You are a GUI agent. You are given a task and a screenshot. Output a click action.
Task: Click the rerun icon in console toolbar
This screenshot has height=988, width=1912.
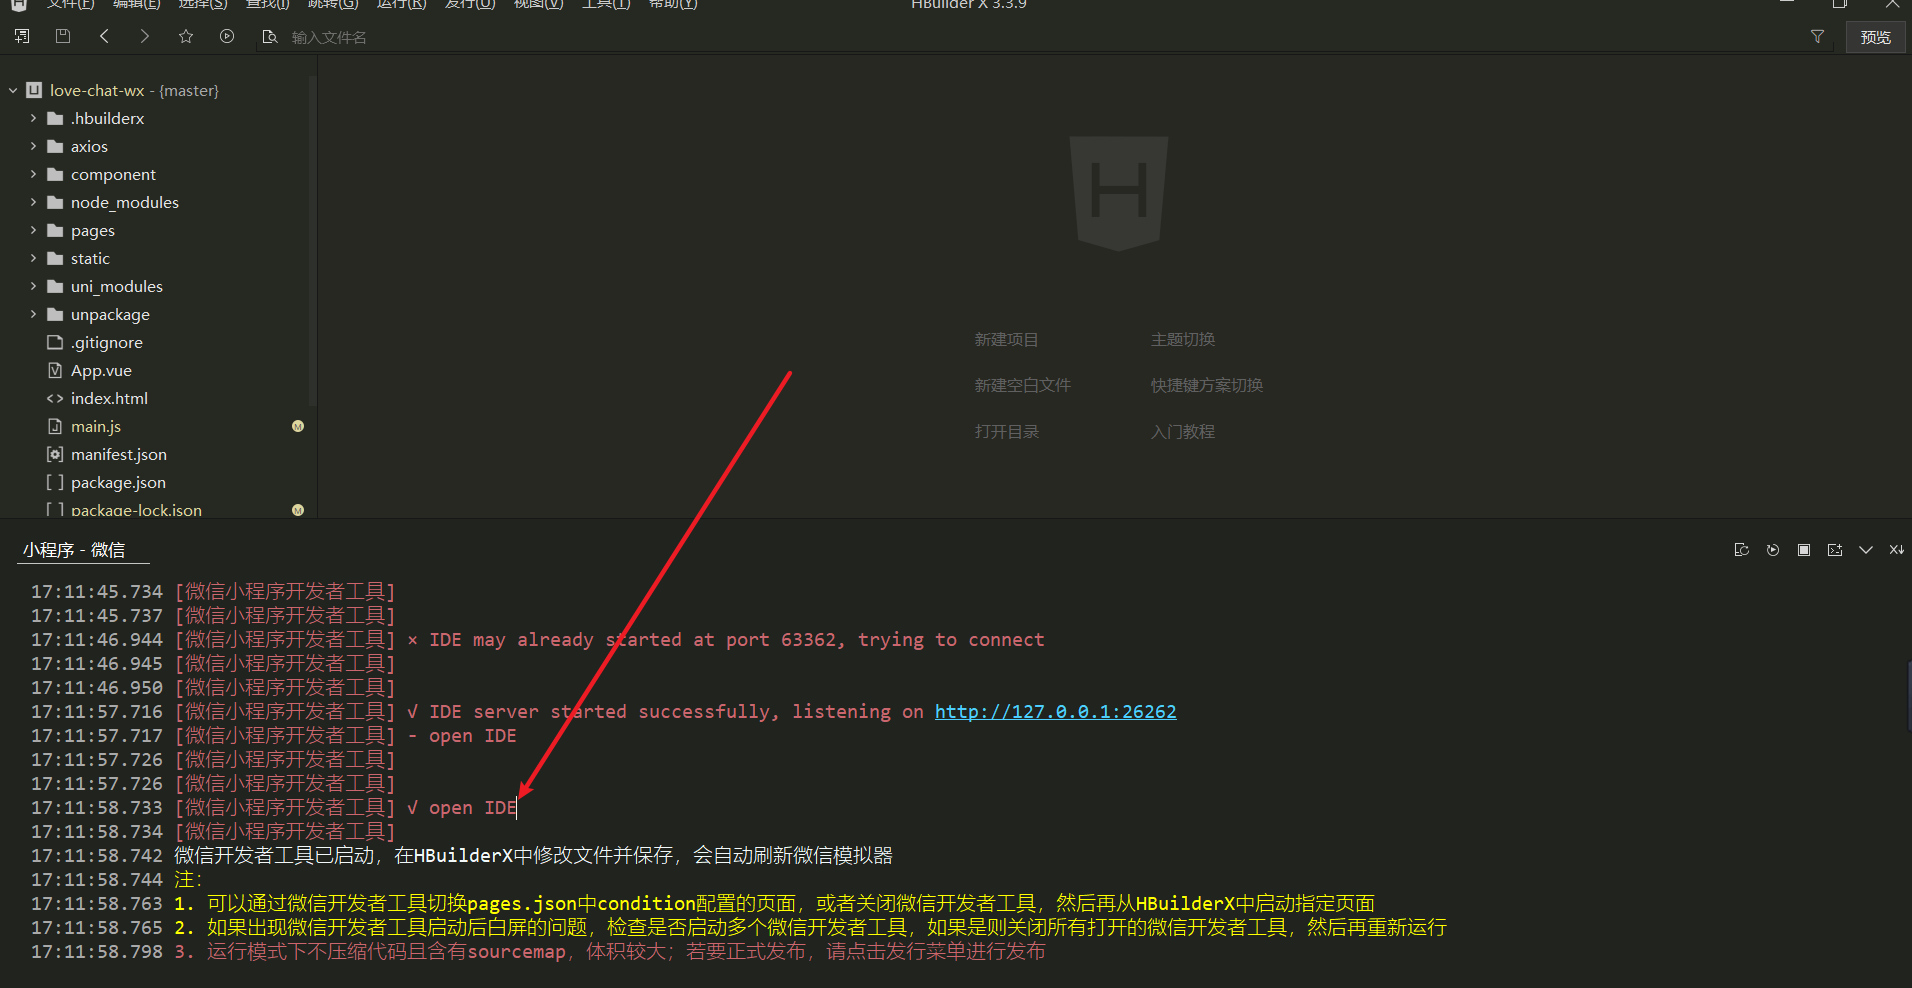(1773, 550)
